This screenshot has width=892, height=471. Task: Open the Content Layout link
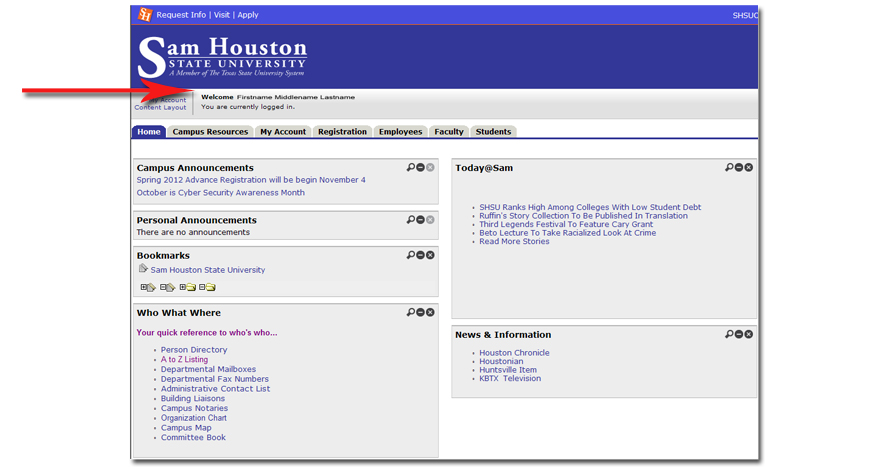point(160,108)
